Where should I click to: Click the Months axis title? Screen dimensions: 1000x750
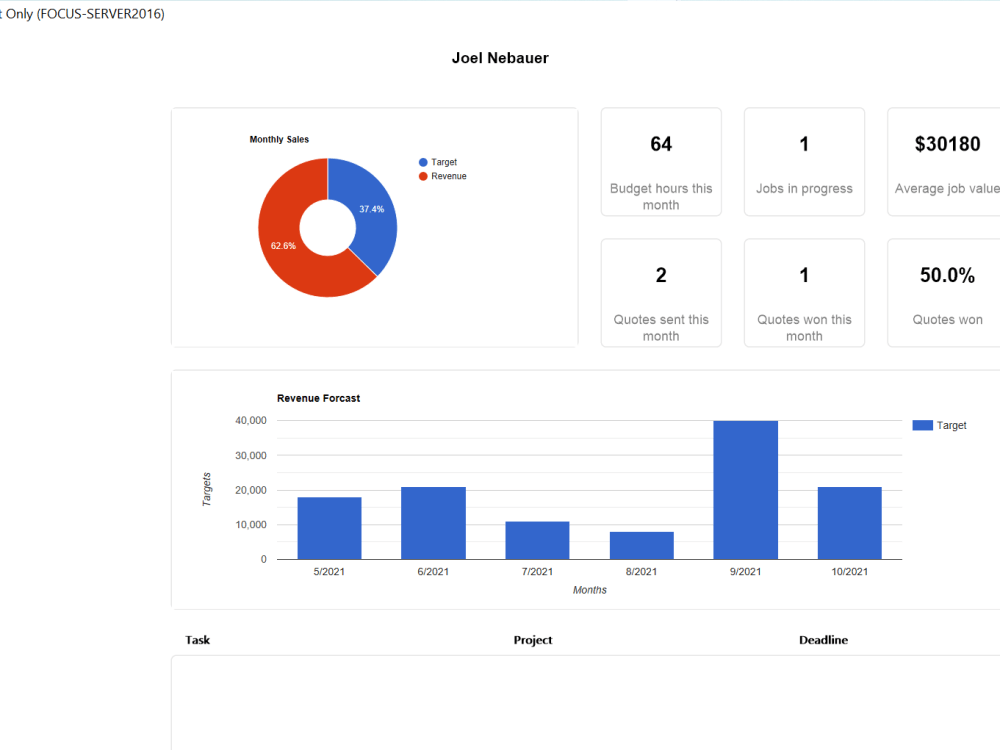(589, 590)
